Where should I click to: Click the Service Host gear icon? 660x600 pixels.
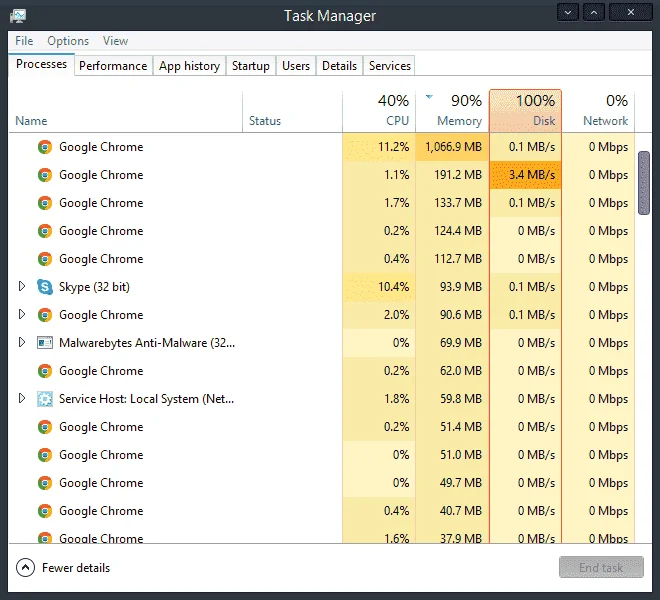[x=45, y=399]
